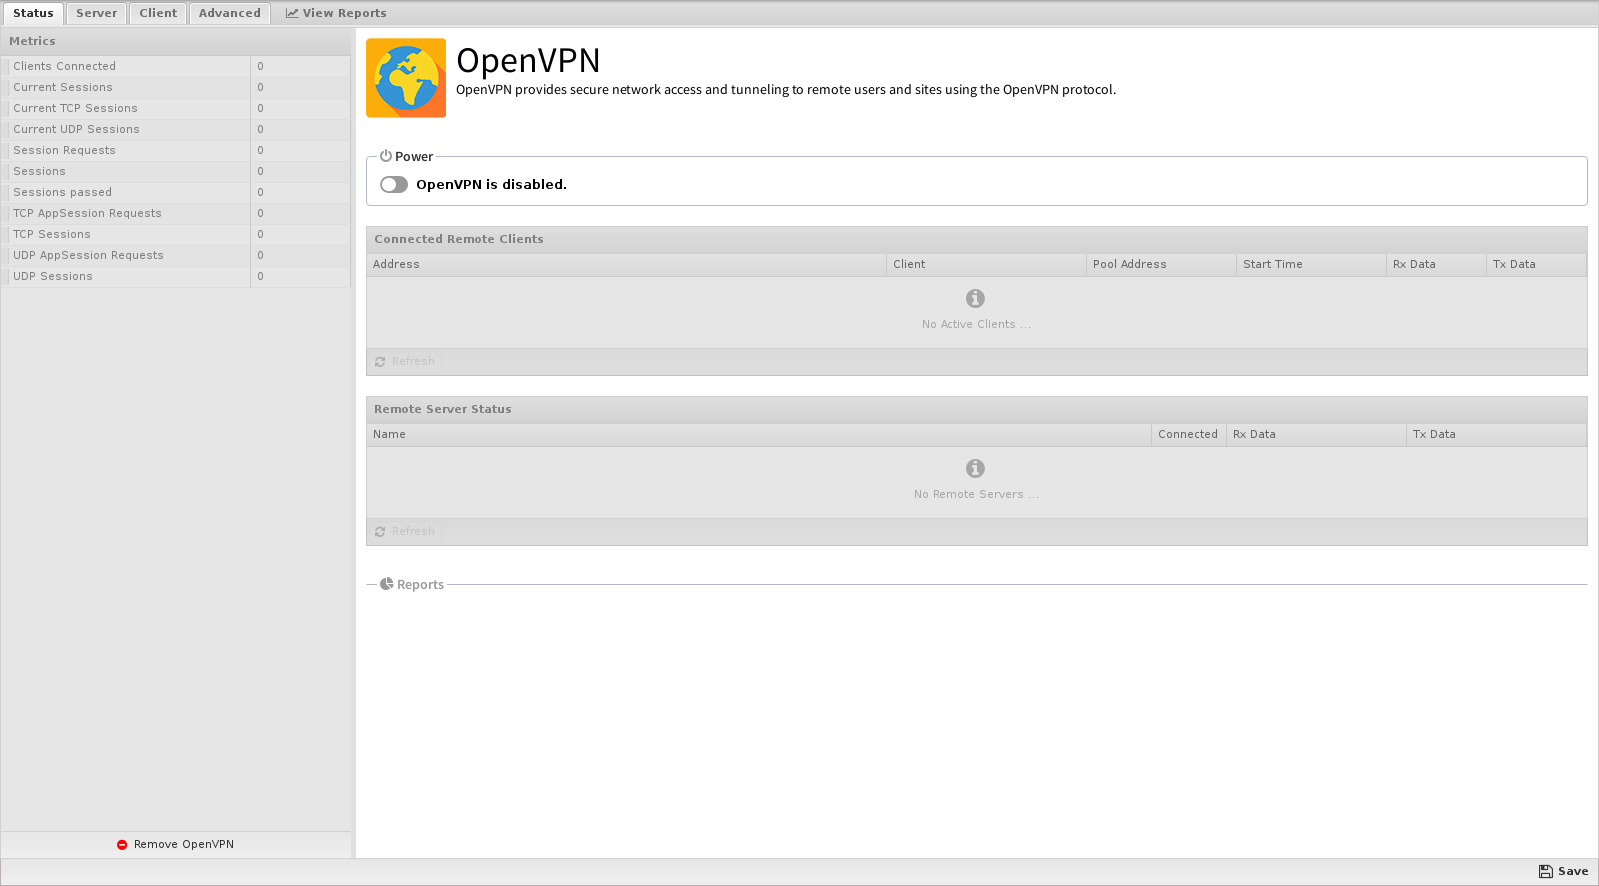Click the Start Time column header

[1272, 264]
